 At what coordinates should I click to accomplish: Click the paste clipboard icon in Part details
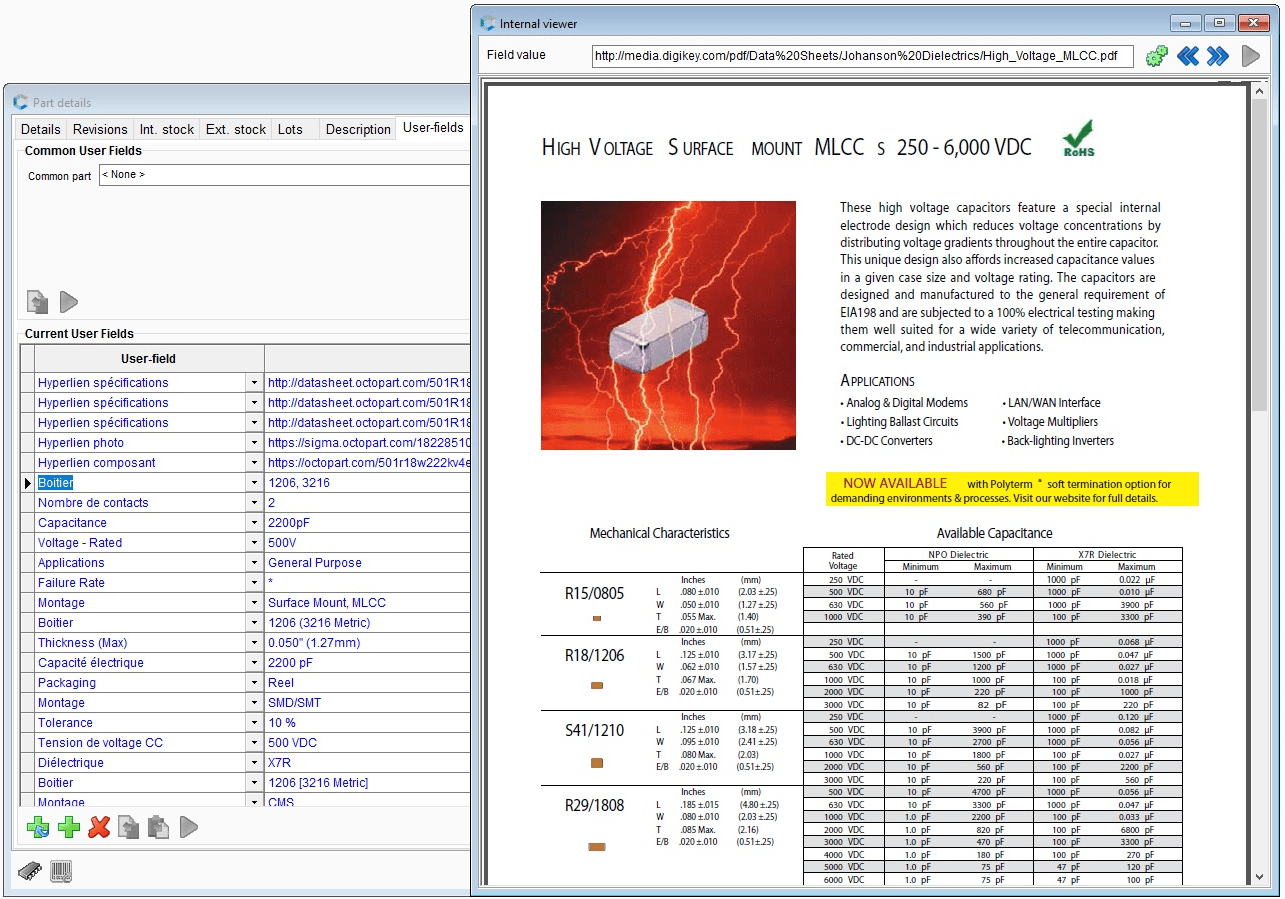158,827
